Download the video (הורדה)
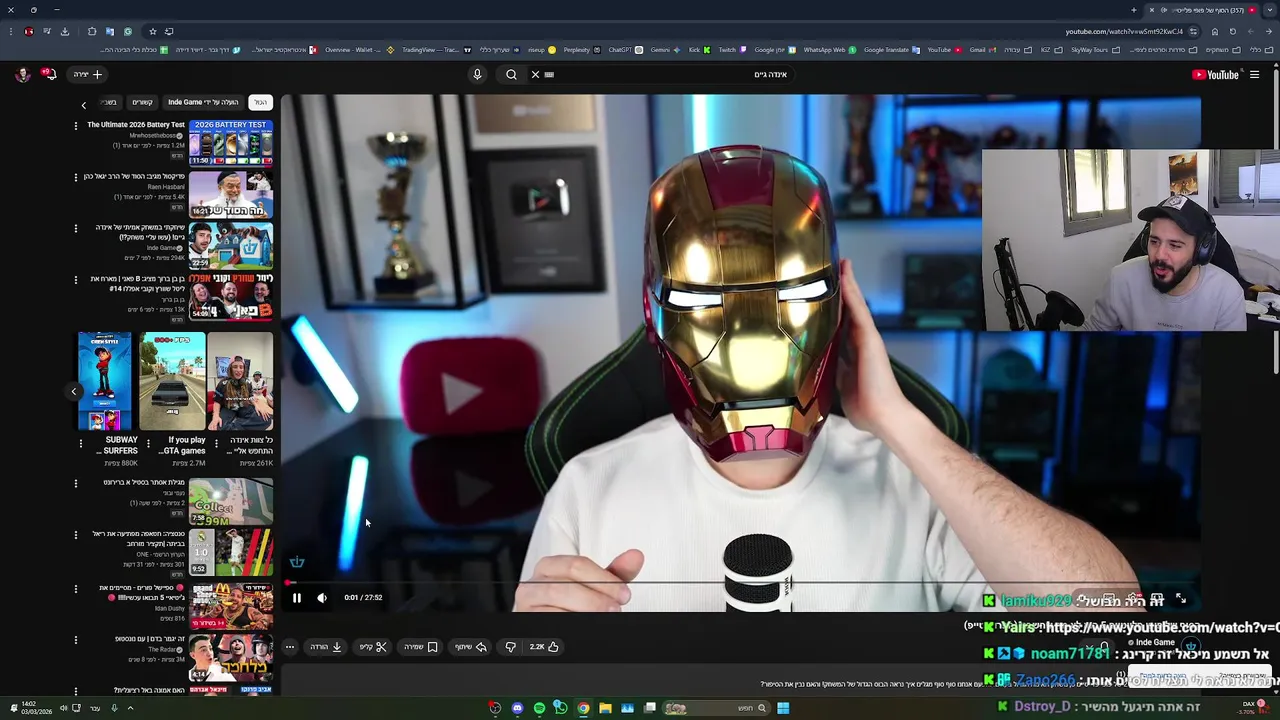The image size is (1280, 720). [x=326, y=647]
